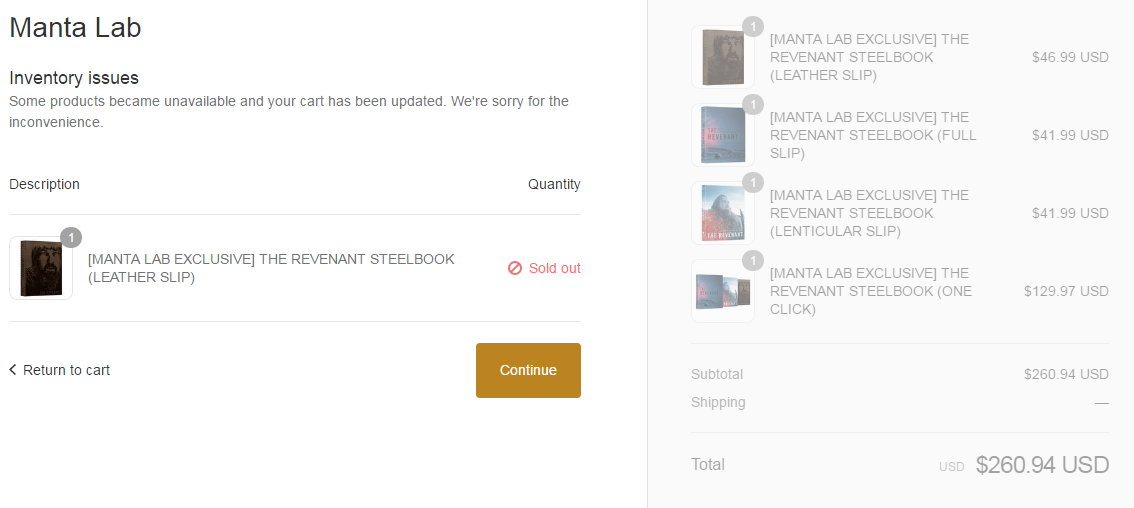Click quantity badge on Full Slip thumbnail
The height and width of the screenshot is (508, 1134).
click(753, 104)
